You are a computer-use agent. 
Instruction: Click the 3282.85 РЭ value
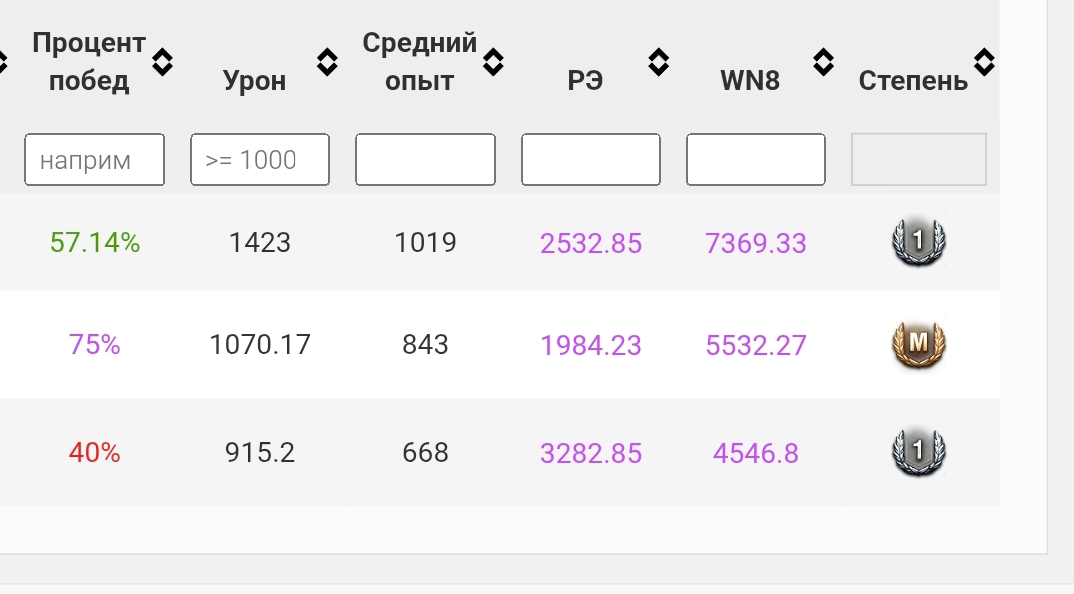[x=591, y=453]
